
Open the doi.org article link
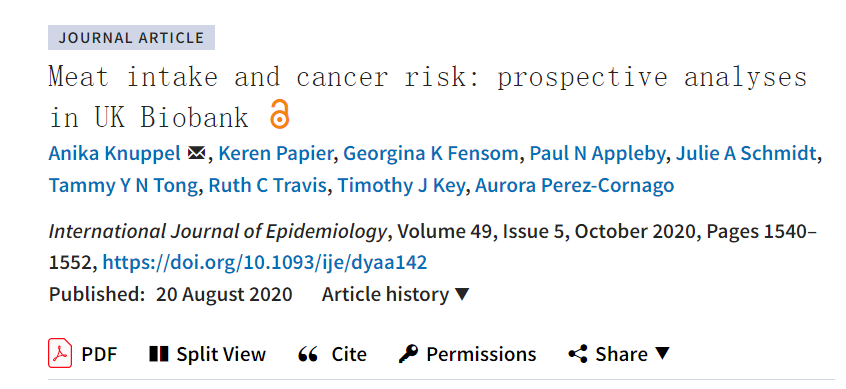(265, 263)
